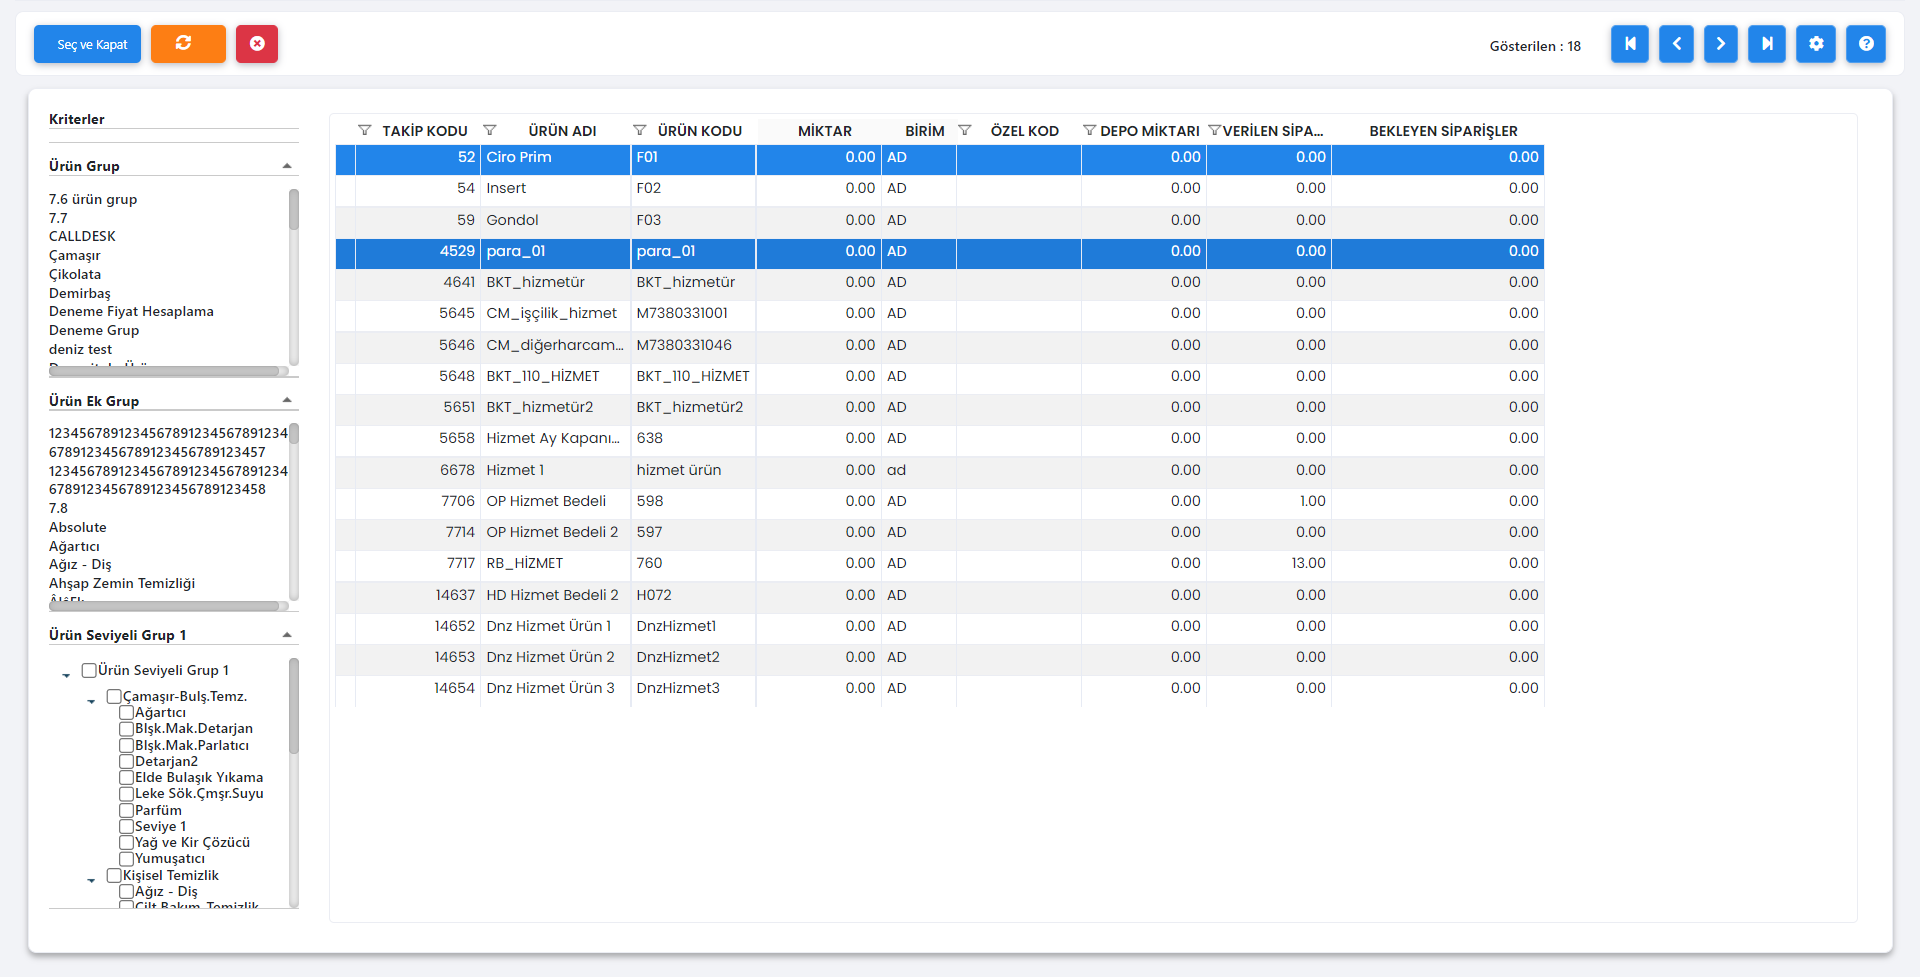1920x977 pixels.
Task: Collapse the Ürün Ek Grup section
Action: click(287, 401)
